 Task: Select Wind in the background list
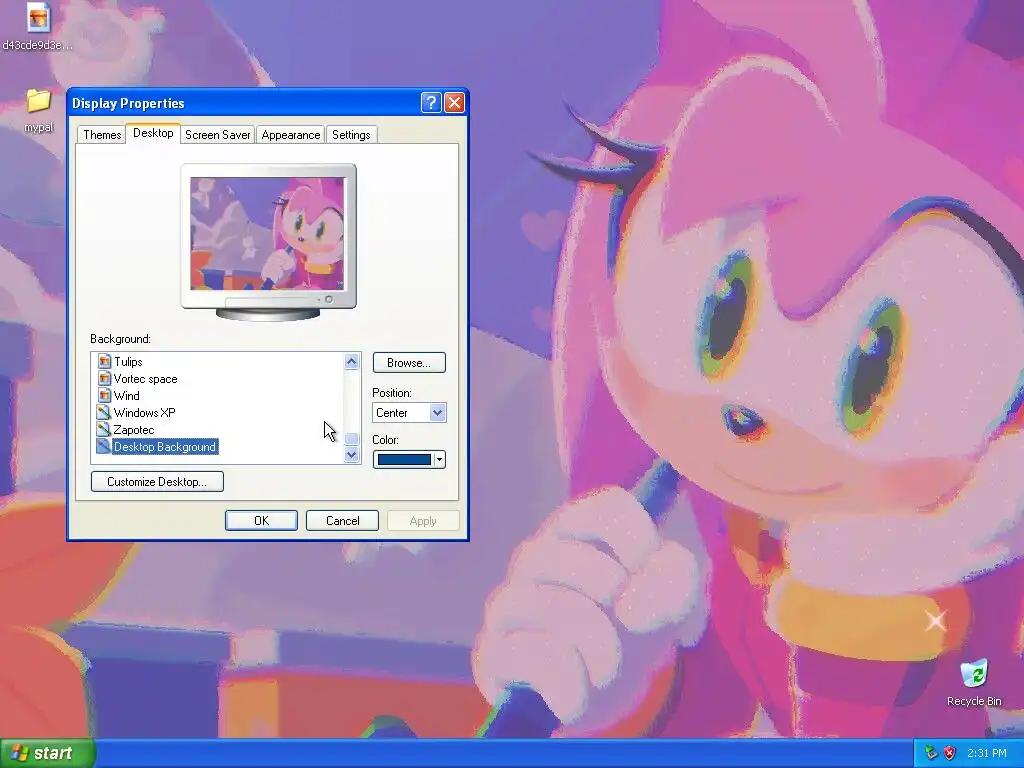(126, 395)
